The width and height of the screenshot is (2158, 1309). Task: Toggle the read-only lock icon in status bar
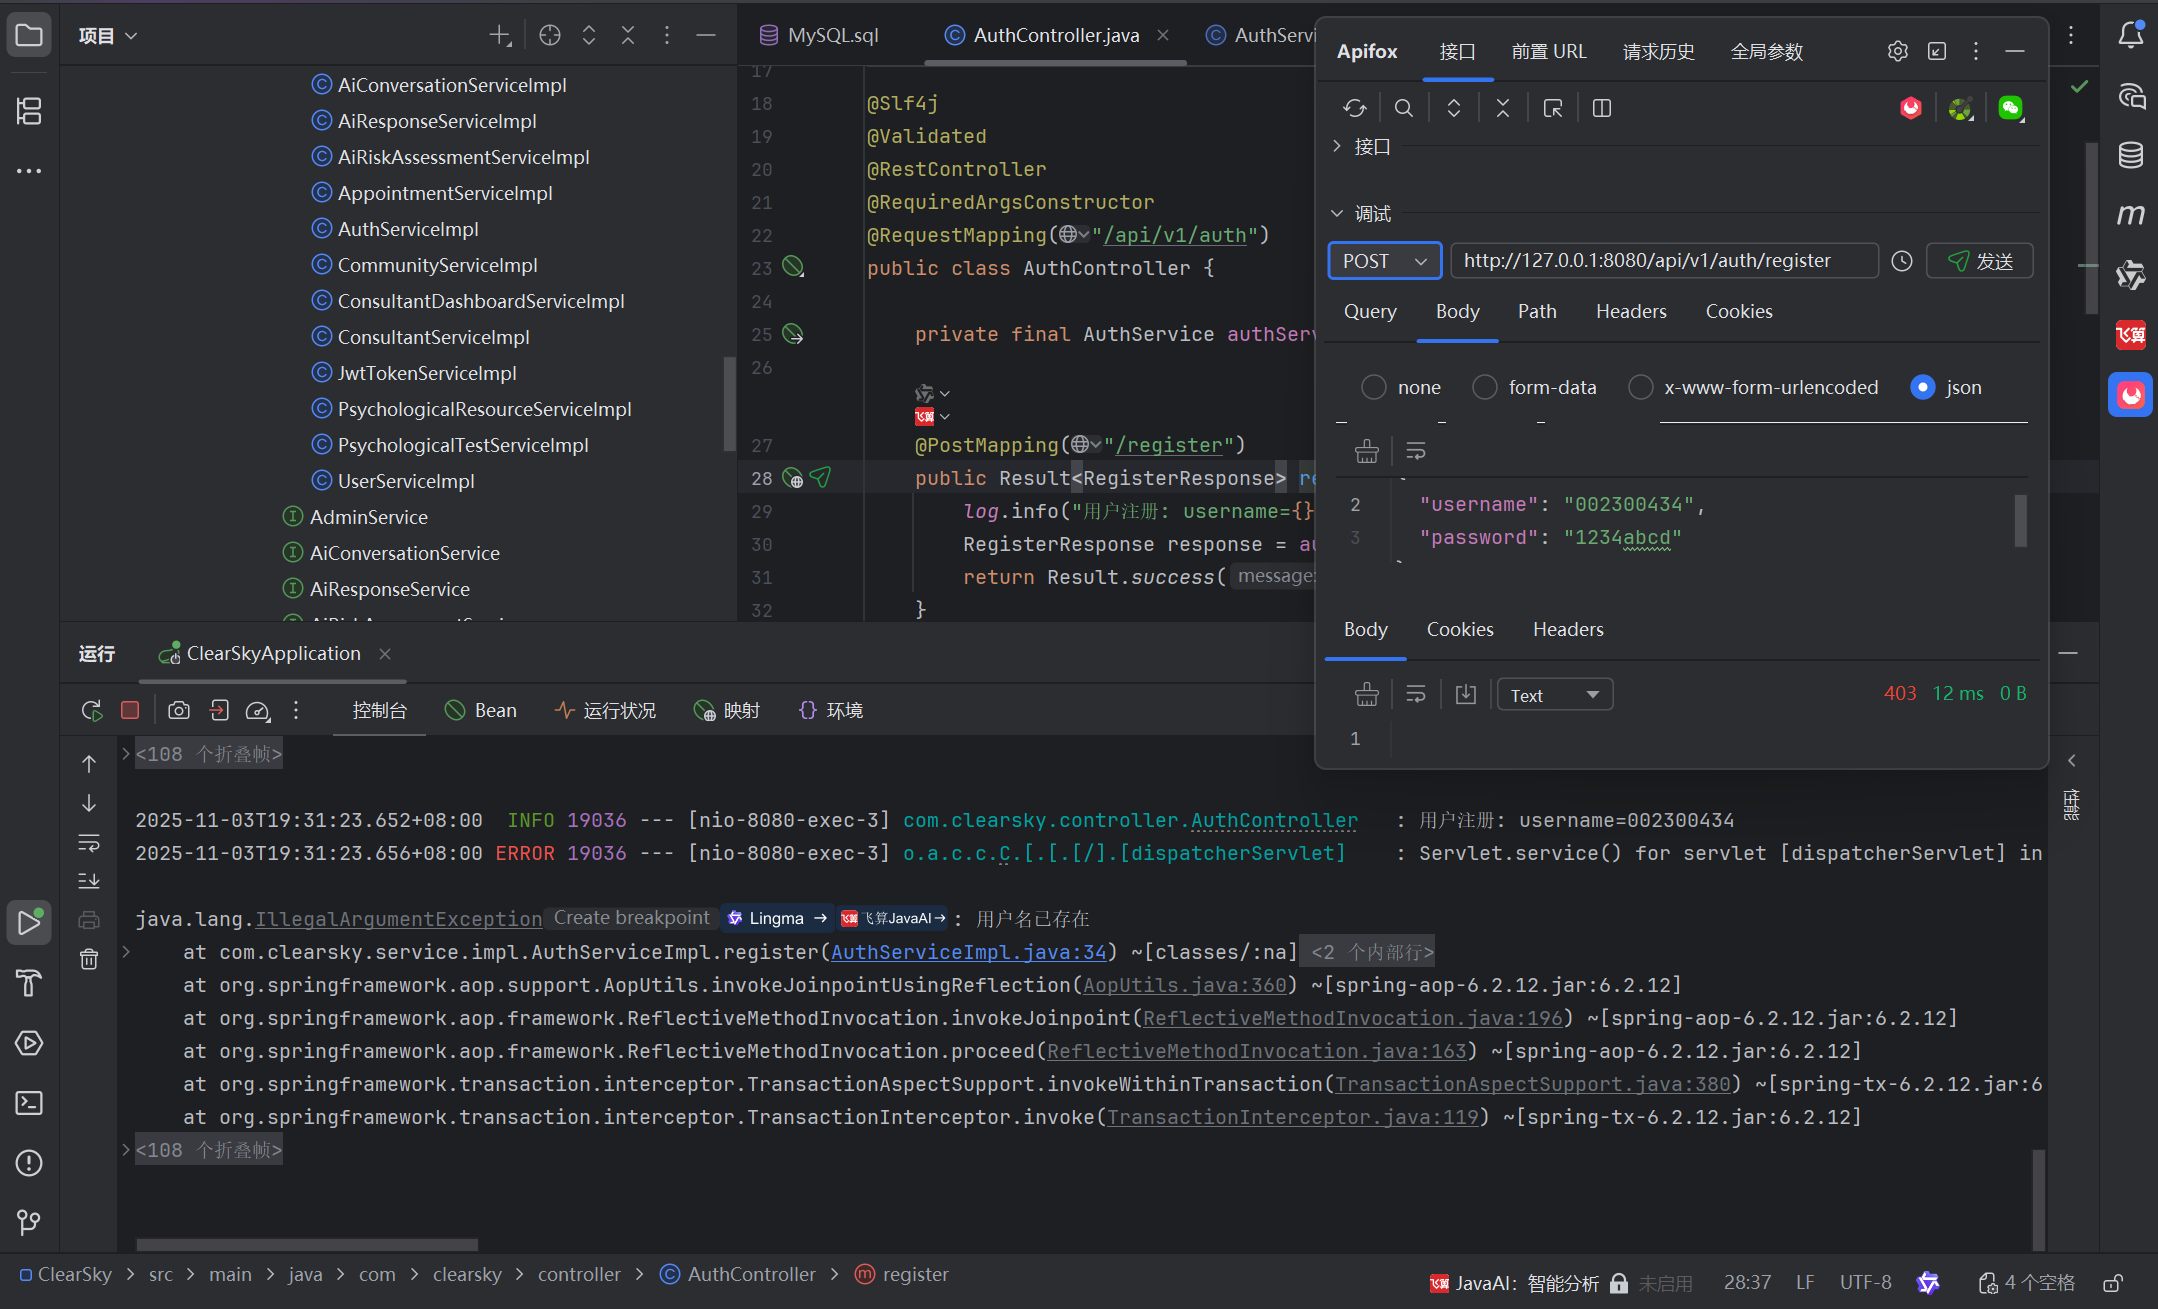2113,1283
